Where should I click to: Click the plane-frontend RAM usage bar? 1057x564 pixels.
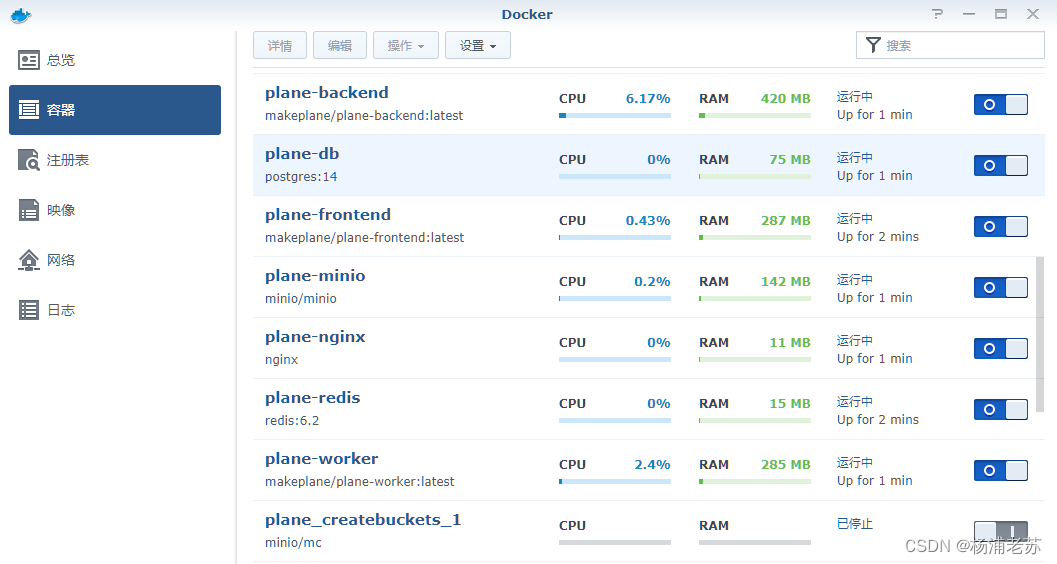[x=755, y=237]
